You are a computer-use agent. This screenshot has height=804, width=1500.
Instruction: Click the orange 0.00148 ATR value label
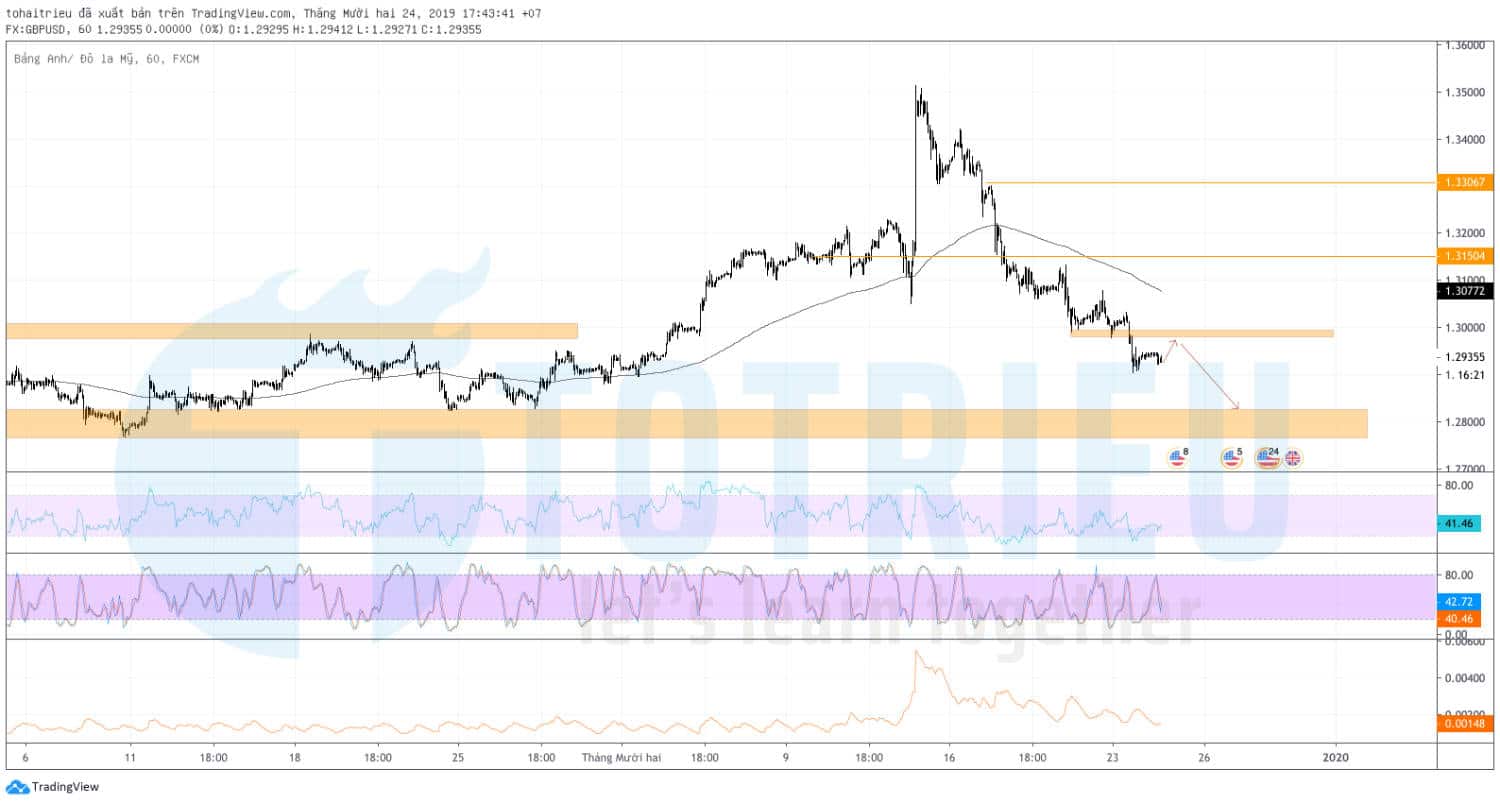(1464, 722)
